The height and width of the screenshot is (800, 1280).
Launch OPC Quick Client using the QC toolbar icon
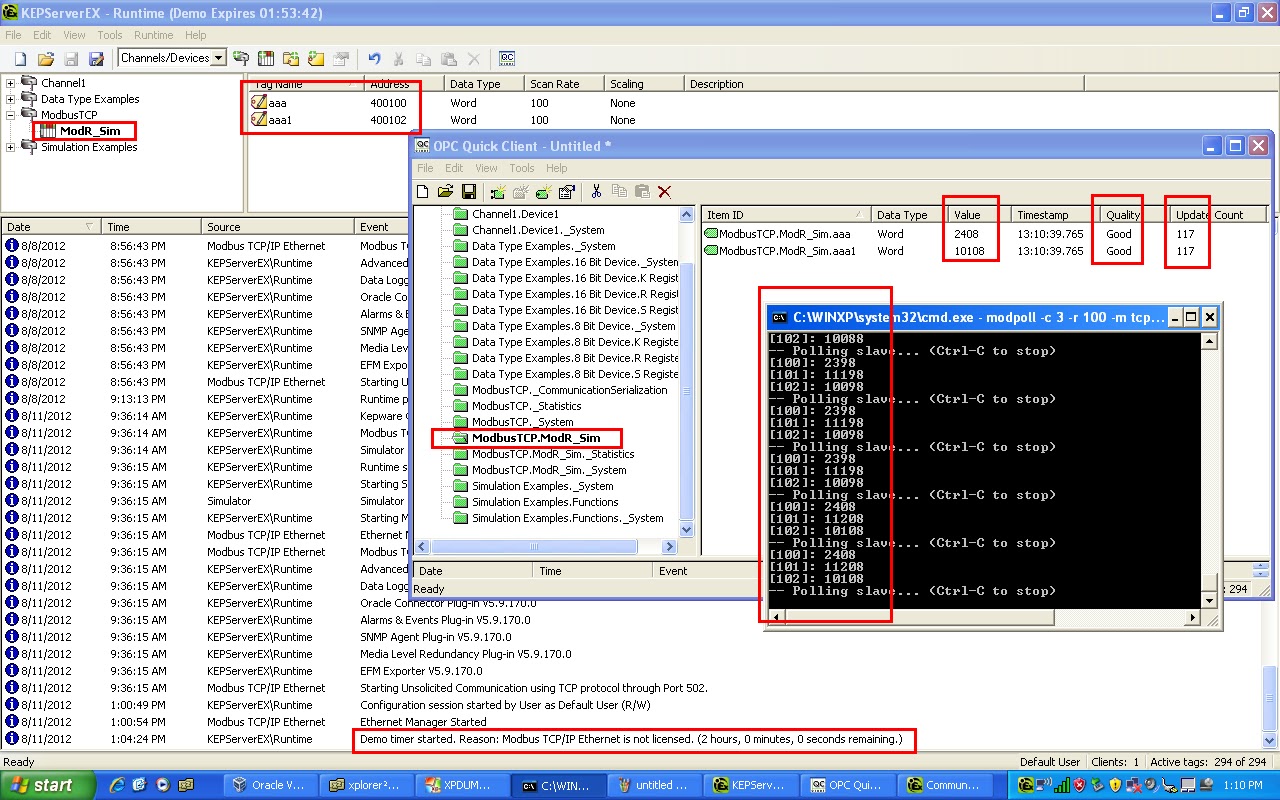508,58
